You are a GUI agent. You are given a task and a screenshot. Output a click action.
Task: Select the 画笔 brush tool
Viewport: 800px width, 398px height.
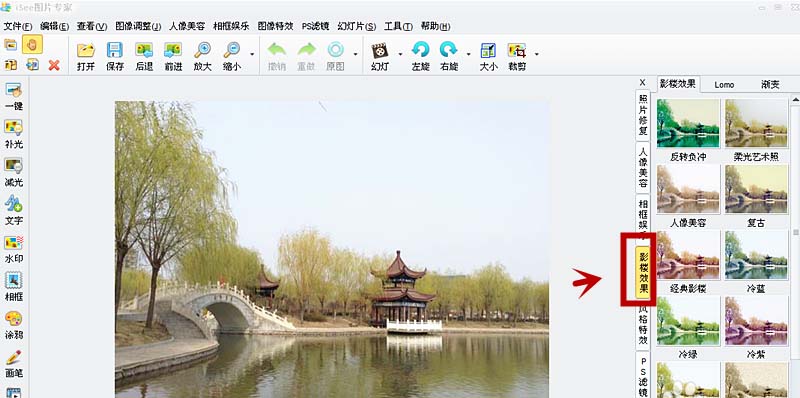pyautogui.click(x=14, y=363)
